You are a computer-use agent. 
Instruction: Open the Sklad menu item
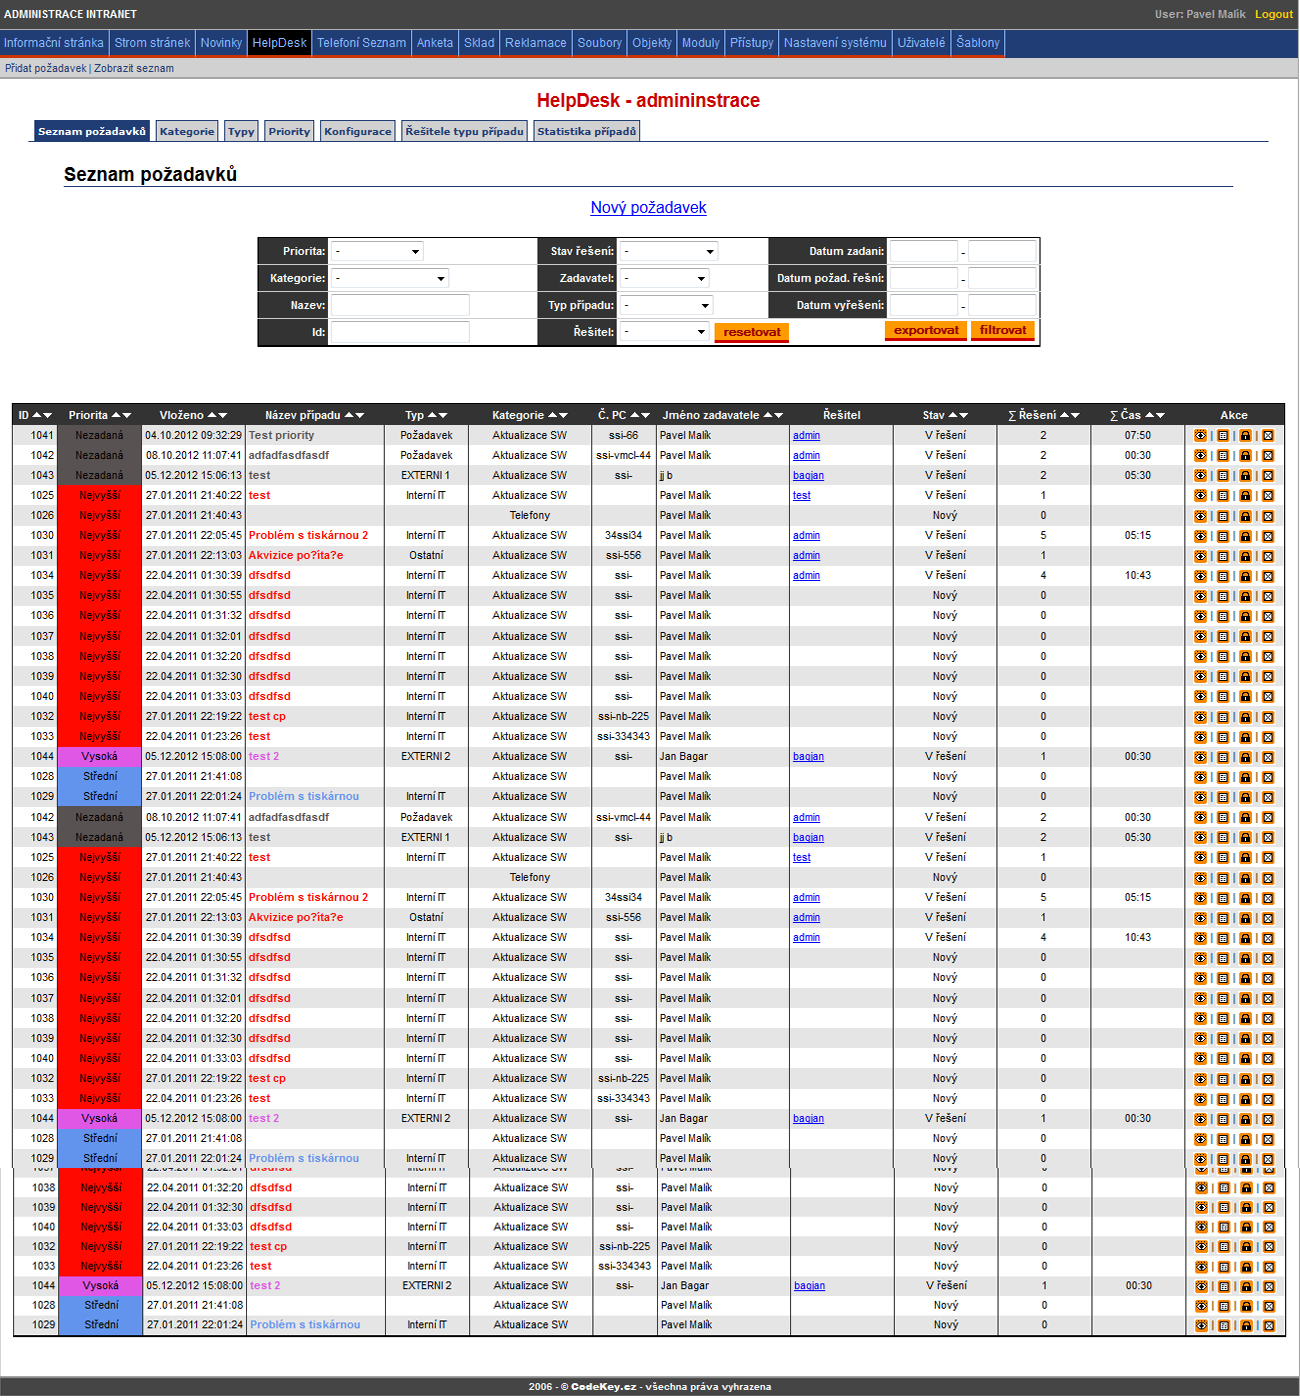pyautogui.click(x=479, y=43)
